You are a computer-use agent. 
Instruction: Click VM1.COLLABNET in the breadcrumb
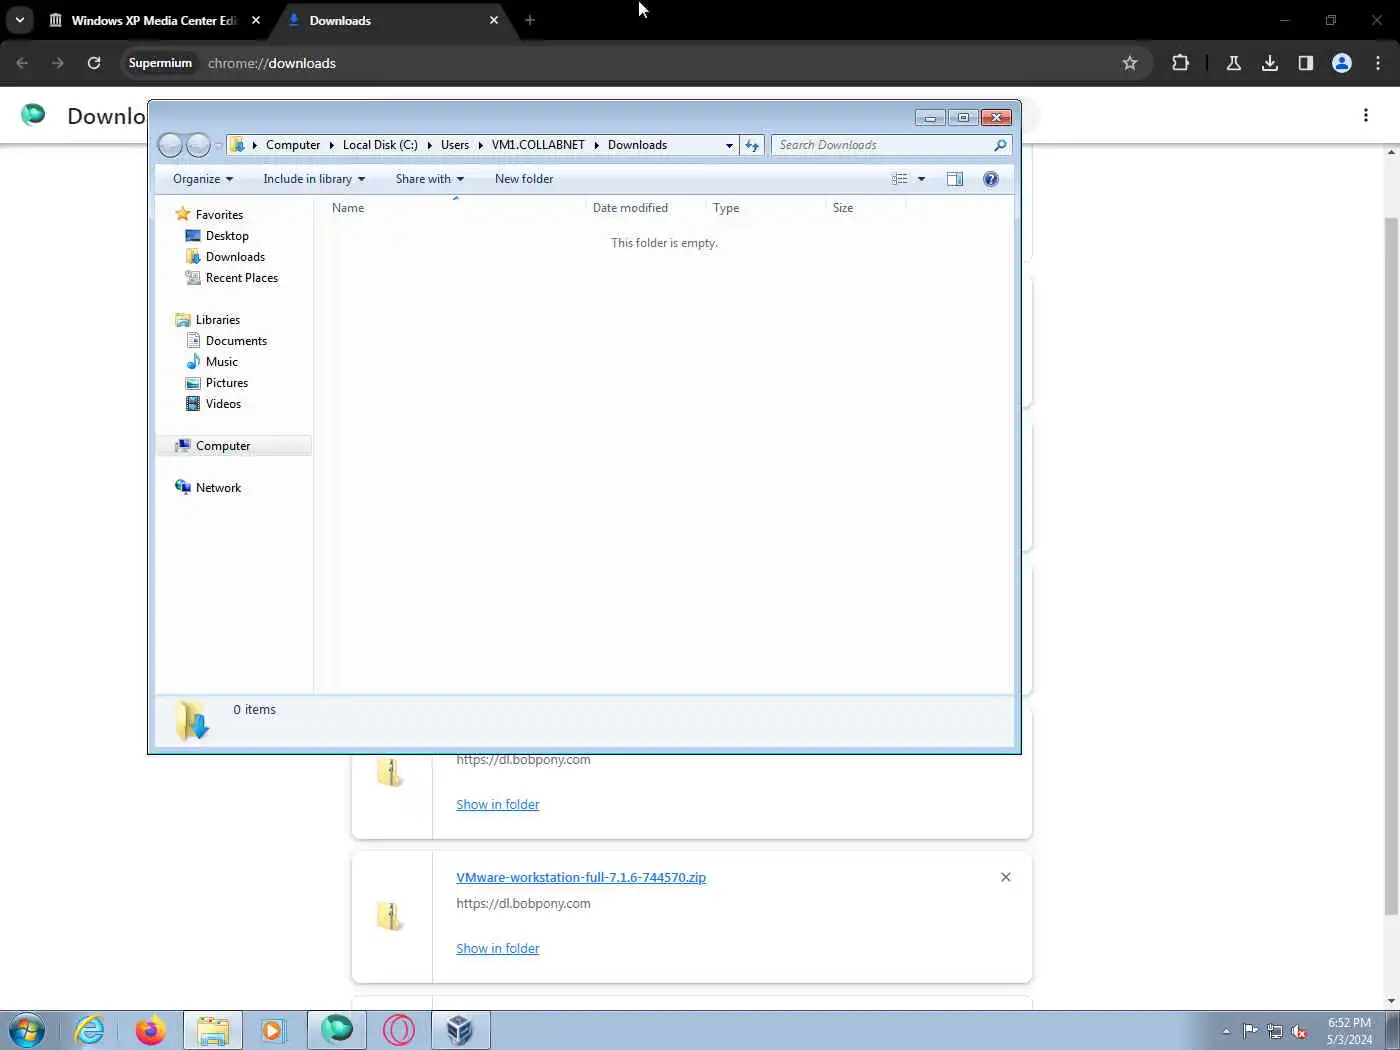[538, 145]
